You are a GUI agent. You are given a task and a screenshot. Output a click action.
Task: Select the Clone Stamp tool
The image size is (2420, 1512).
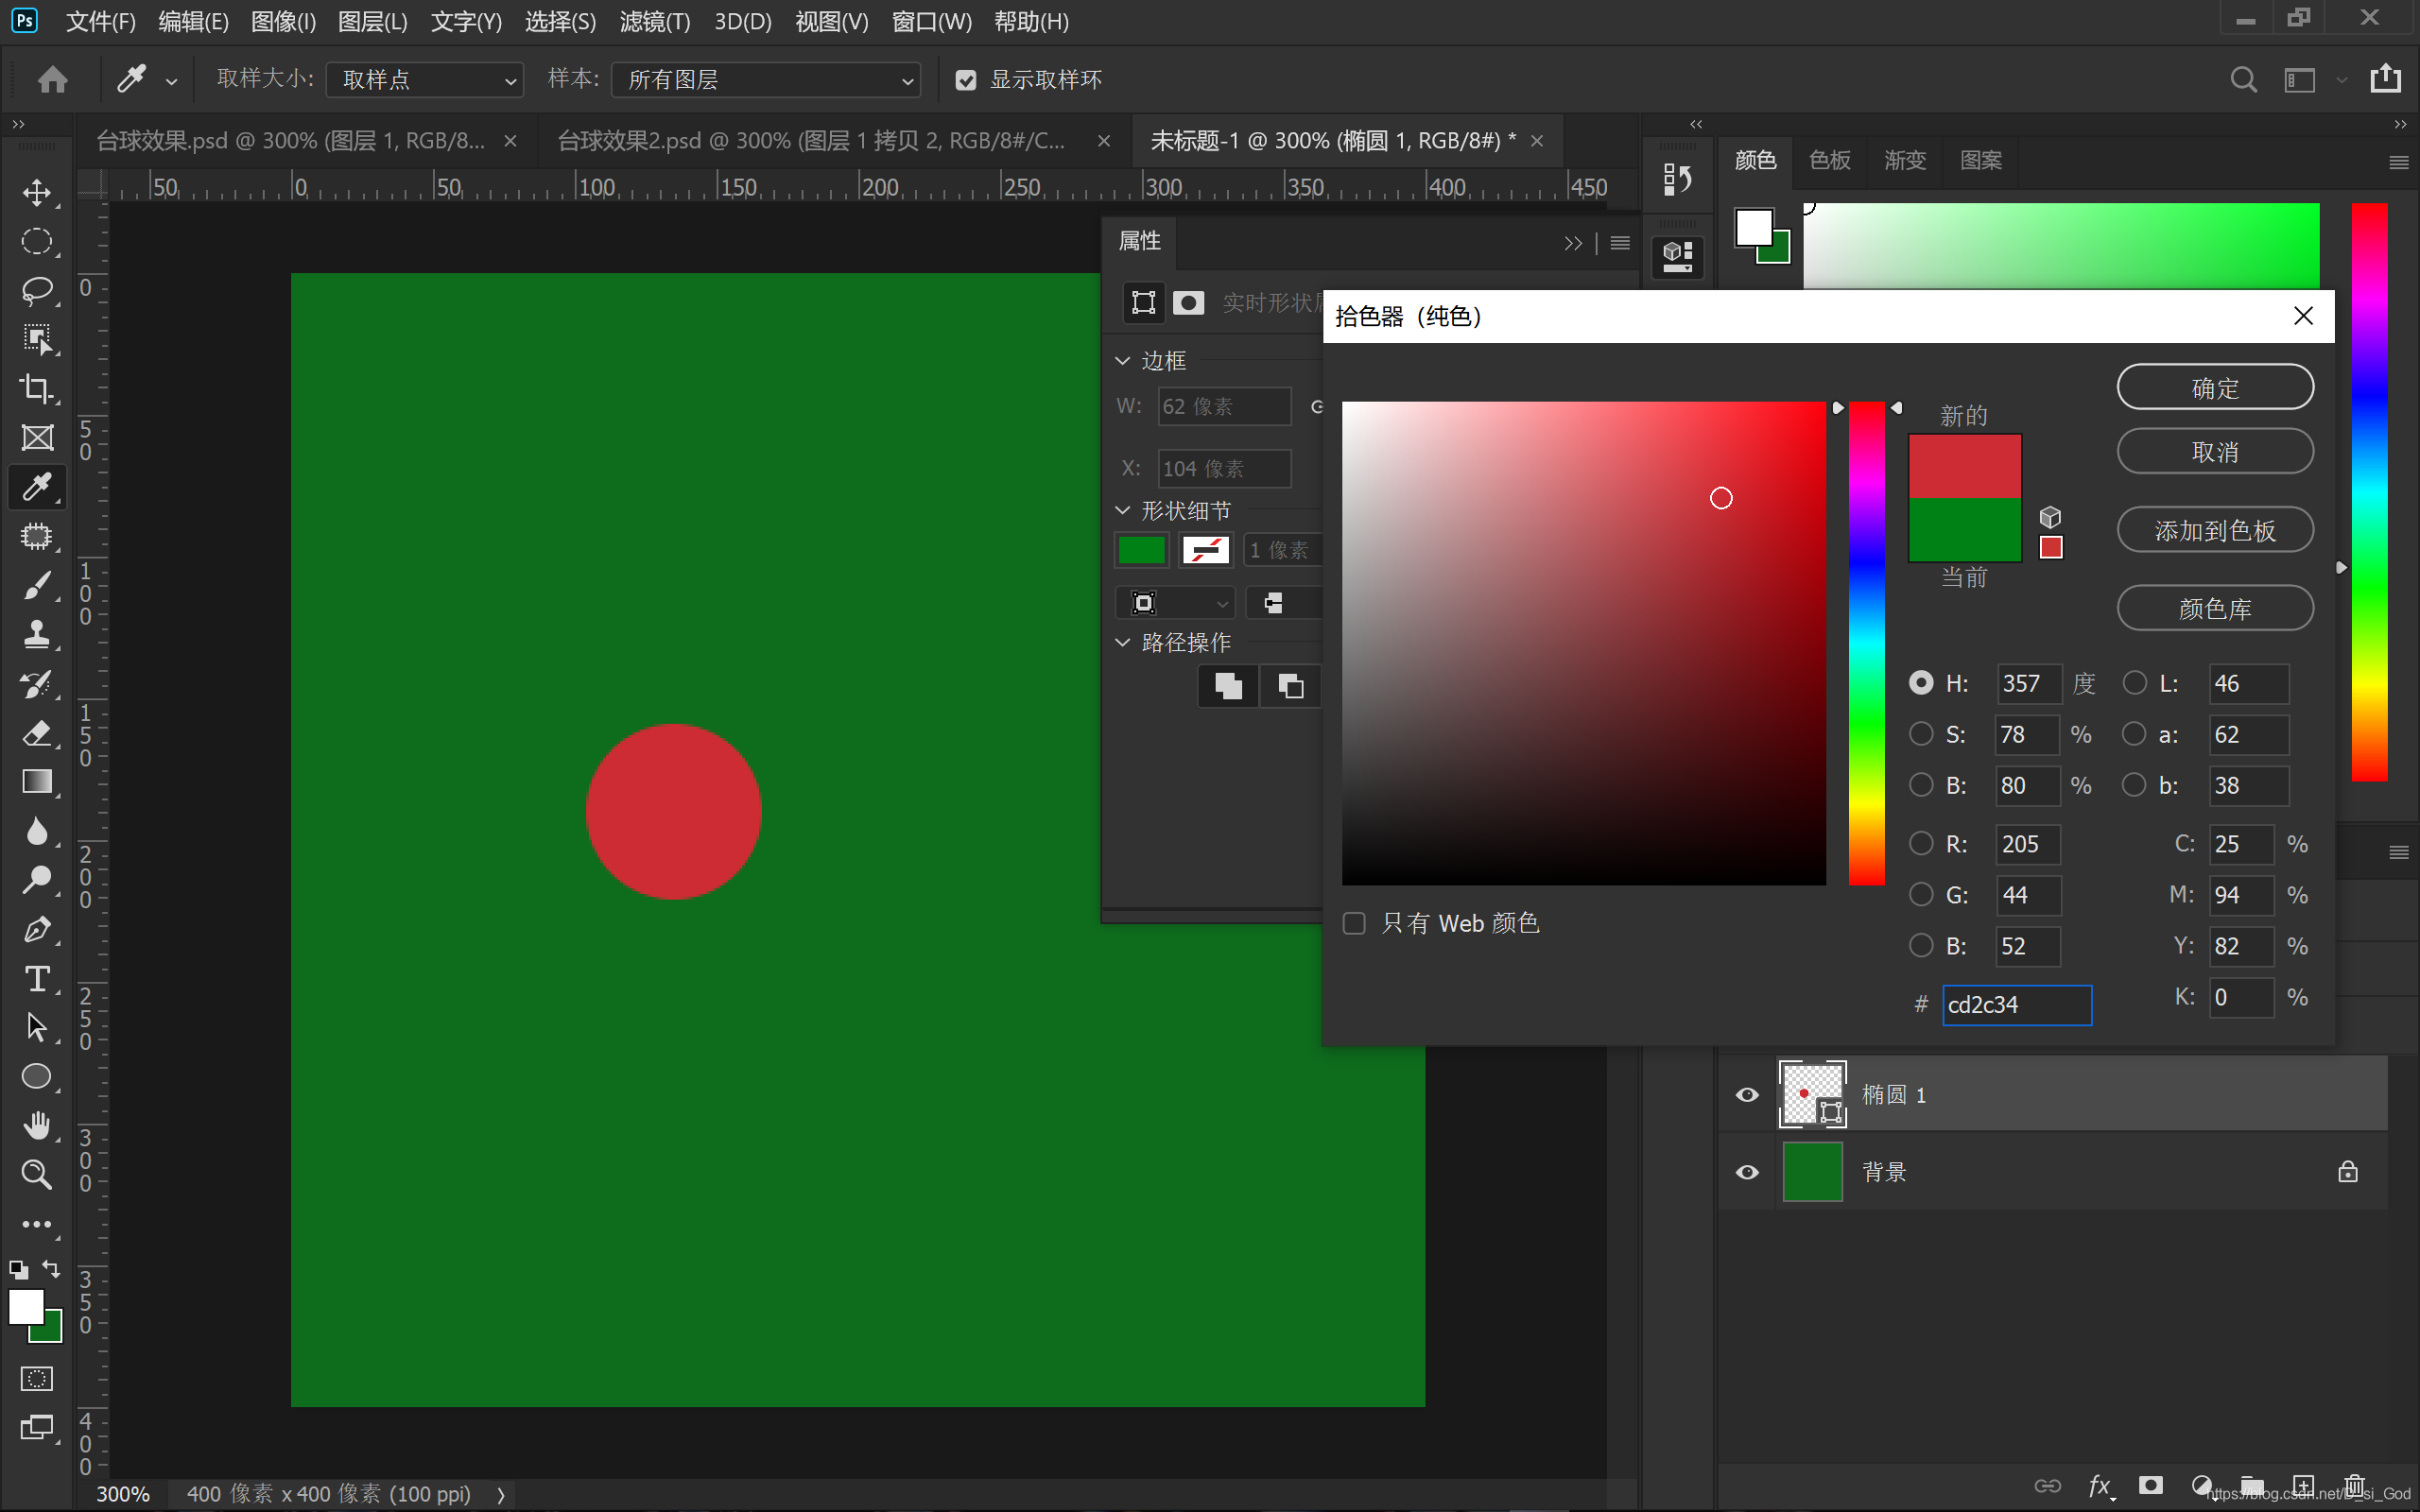37,634
